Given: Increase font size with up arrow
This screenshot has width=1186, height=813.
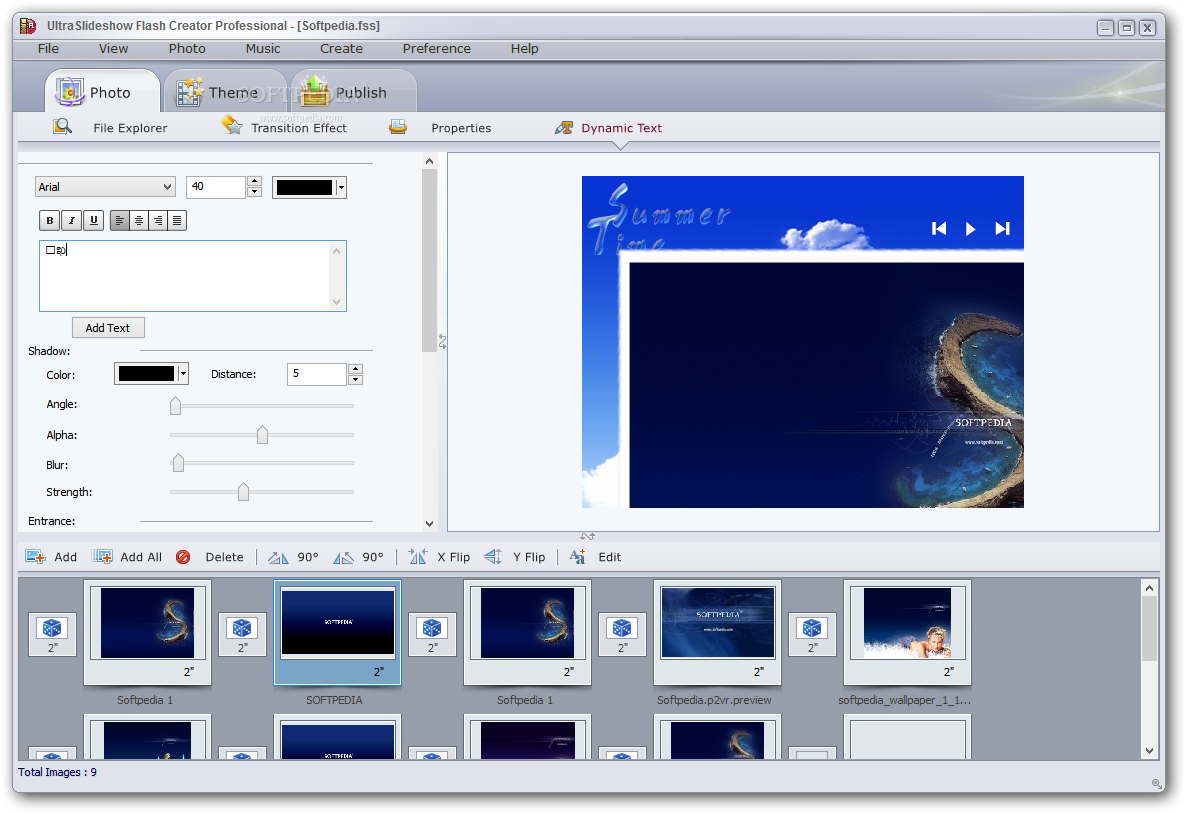Looking at the screenshot, I should 255,182.
